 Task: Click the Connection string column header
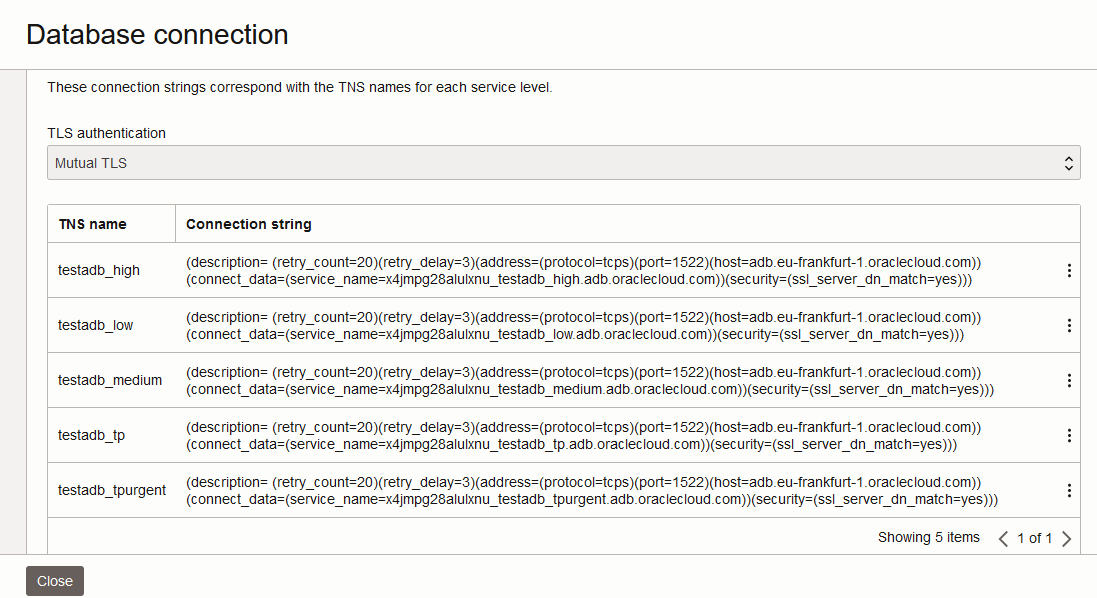pyautogui.click(x=249, y=224)
